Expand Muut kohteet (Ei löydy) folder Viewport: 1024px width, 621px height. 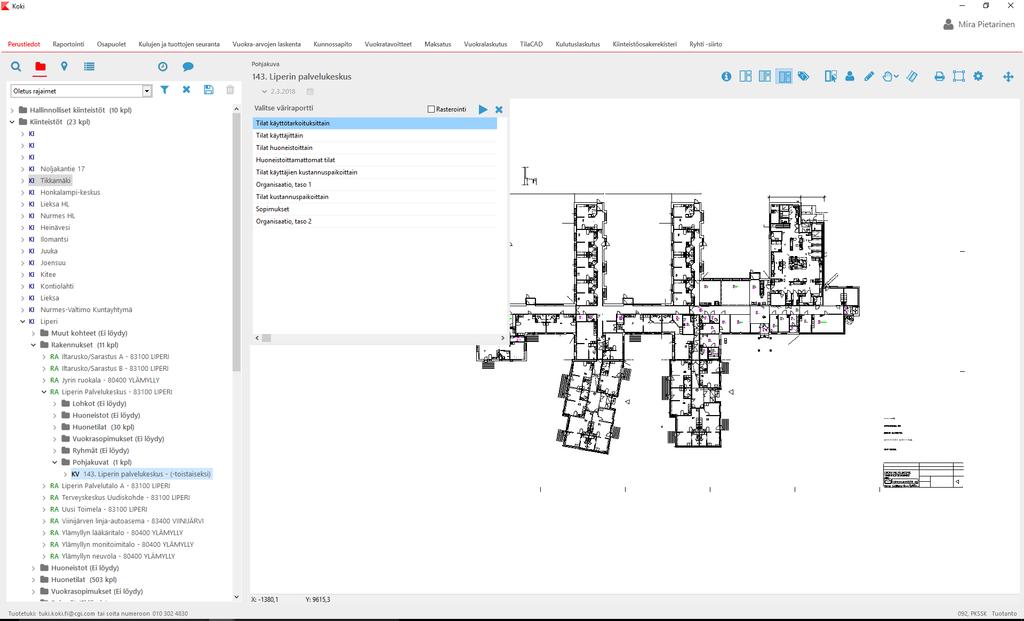tap(33, 334)
